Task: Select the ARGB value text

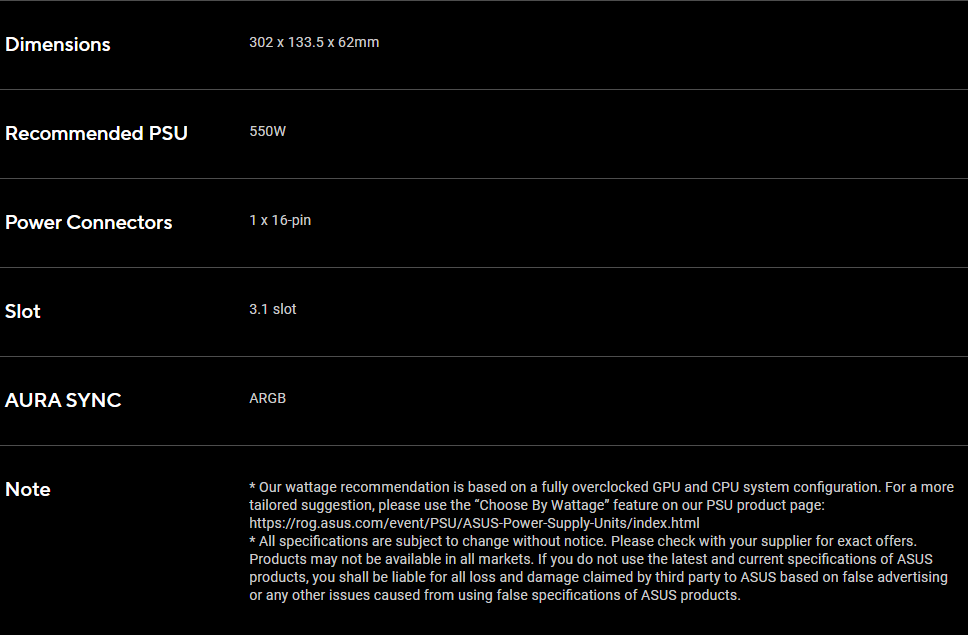Action: tap(267, 398)
